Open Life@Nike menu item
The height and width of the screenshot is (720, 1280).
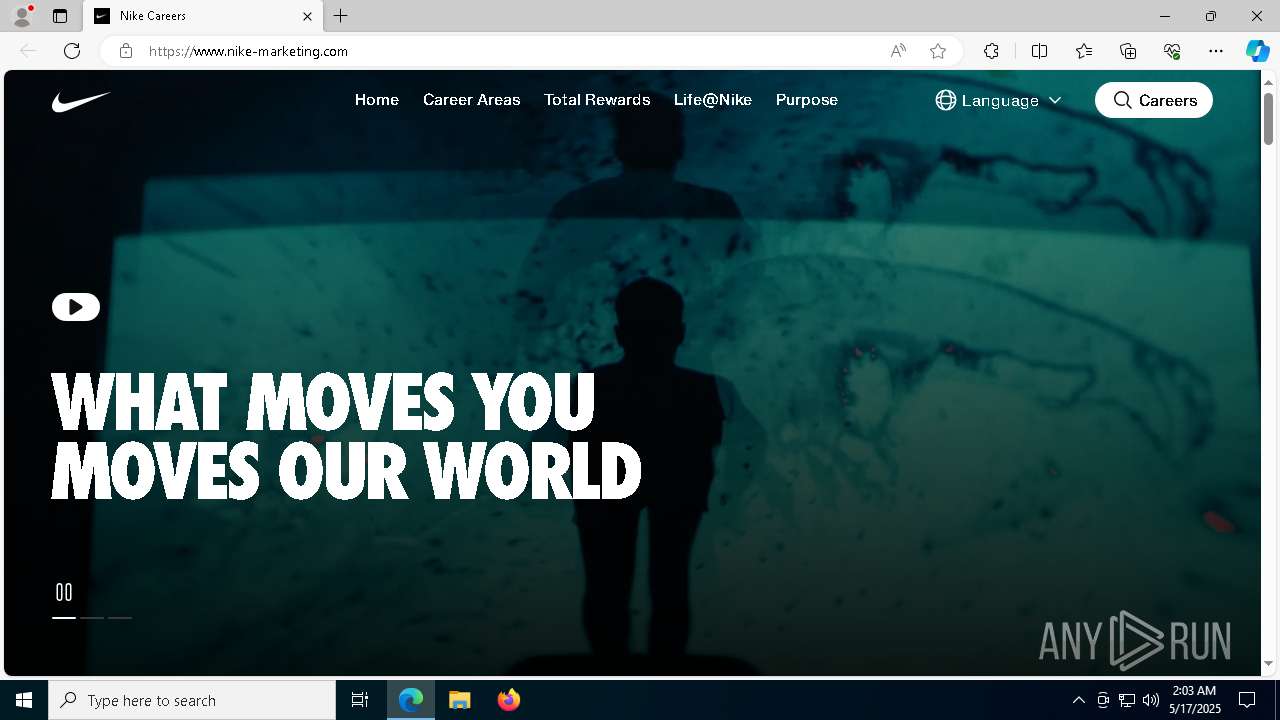[713, 100]
